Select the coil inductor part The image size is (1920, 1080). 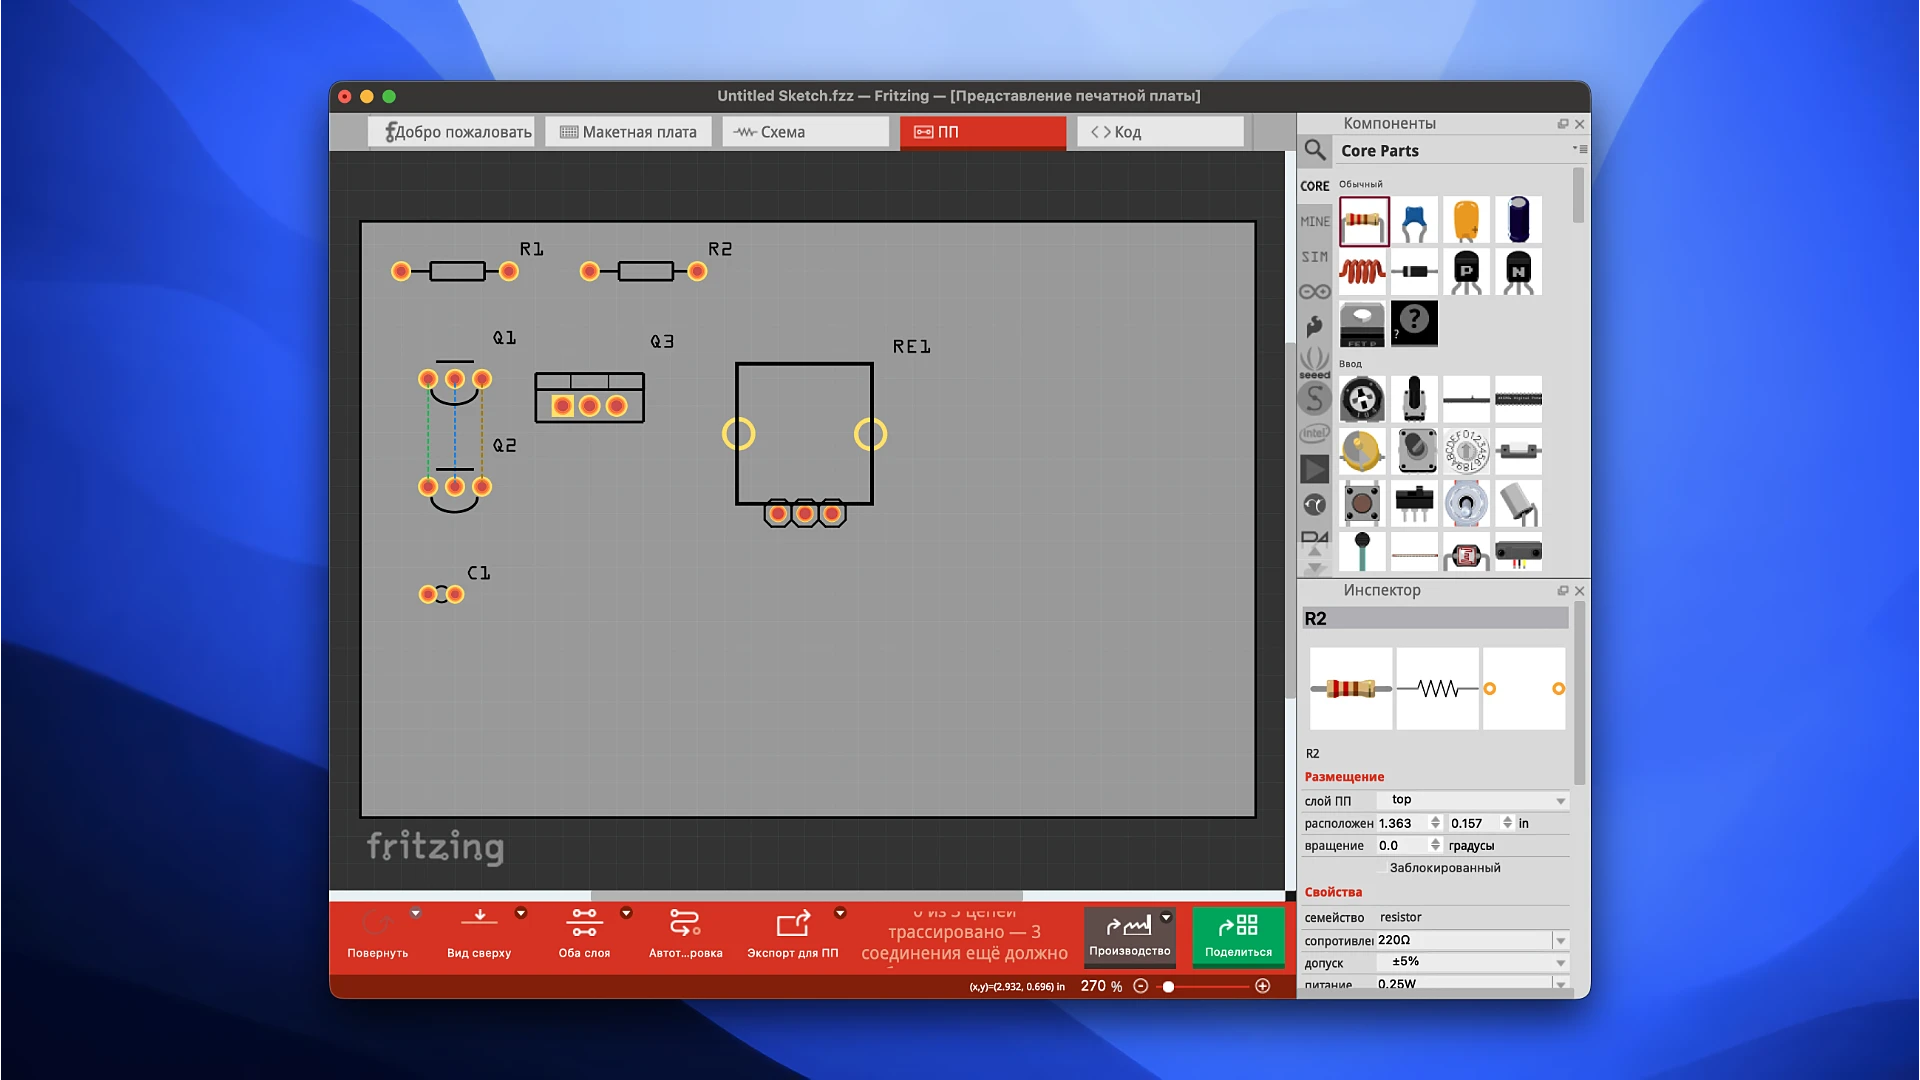pyautogui.click(x=1363, y=272)
